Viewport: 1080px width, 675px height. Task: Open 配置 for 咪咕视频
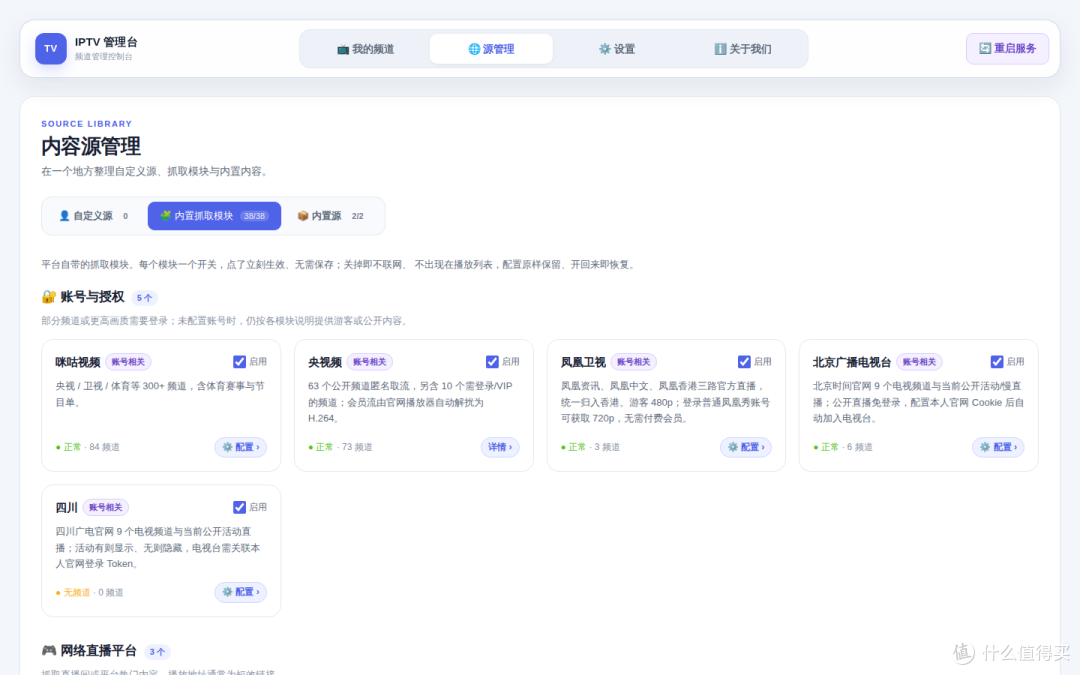240,447
